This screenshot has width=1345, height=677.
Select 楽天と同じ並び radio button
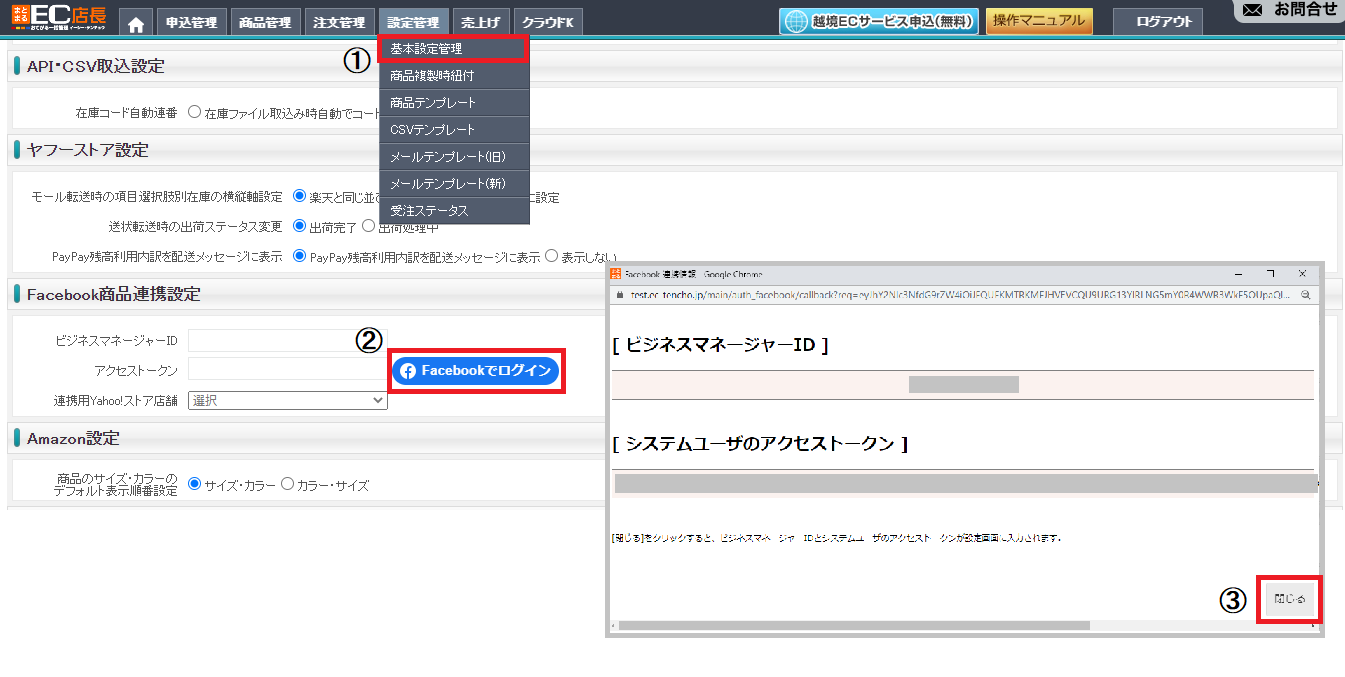tap(299, 197)
